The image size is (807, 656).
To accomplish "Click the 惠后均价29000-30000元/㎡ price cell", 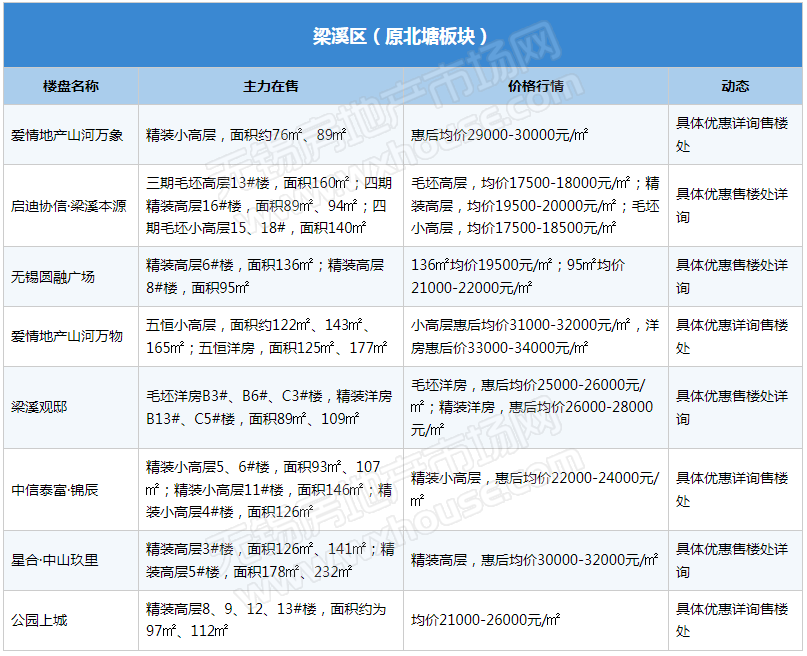I will coord(499,135).
